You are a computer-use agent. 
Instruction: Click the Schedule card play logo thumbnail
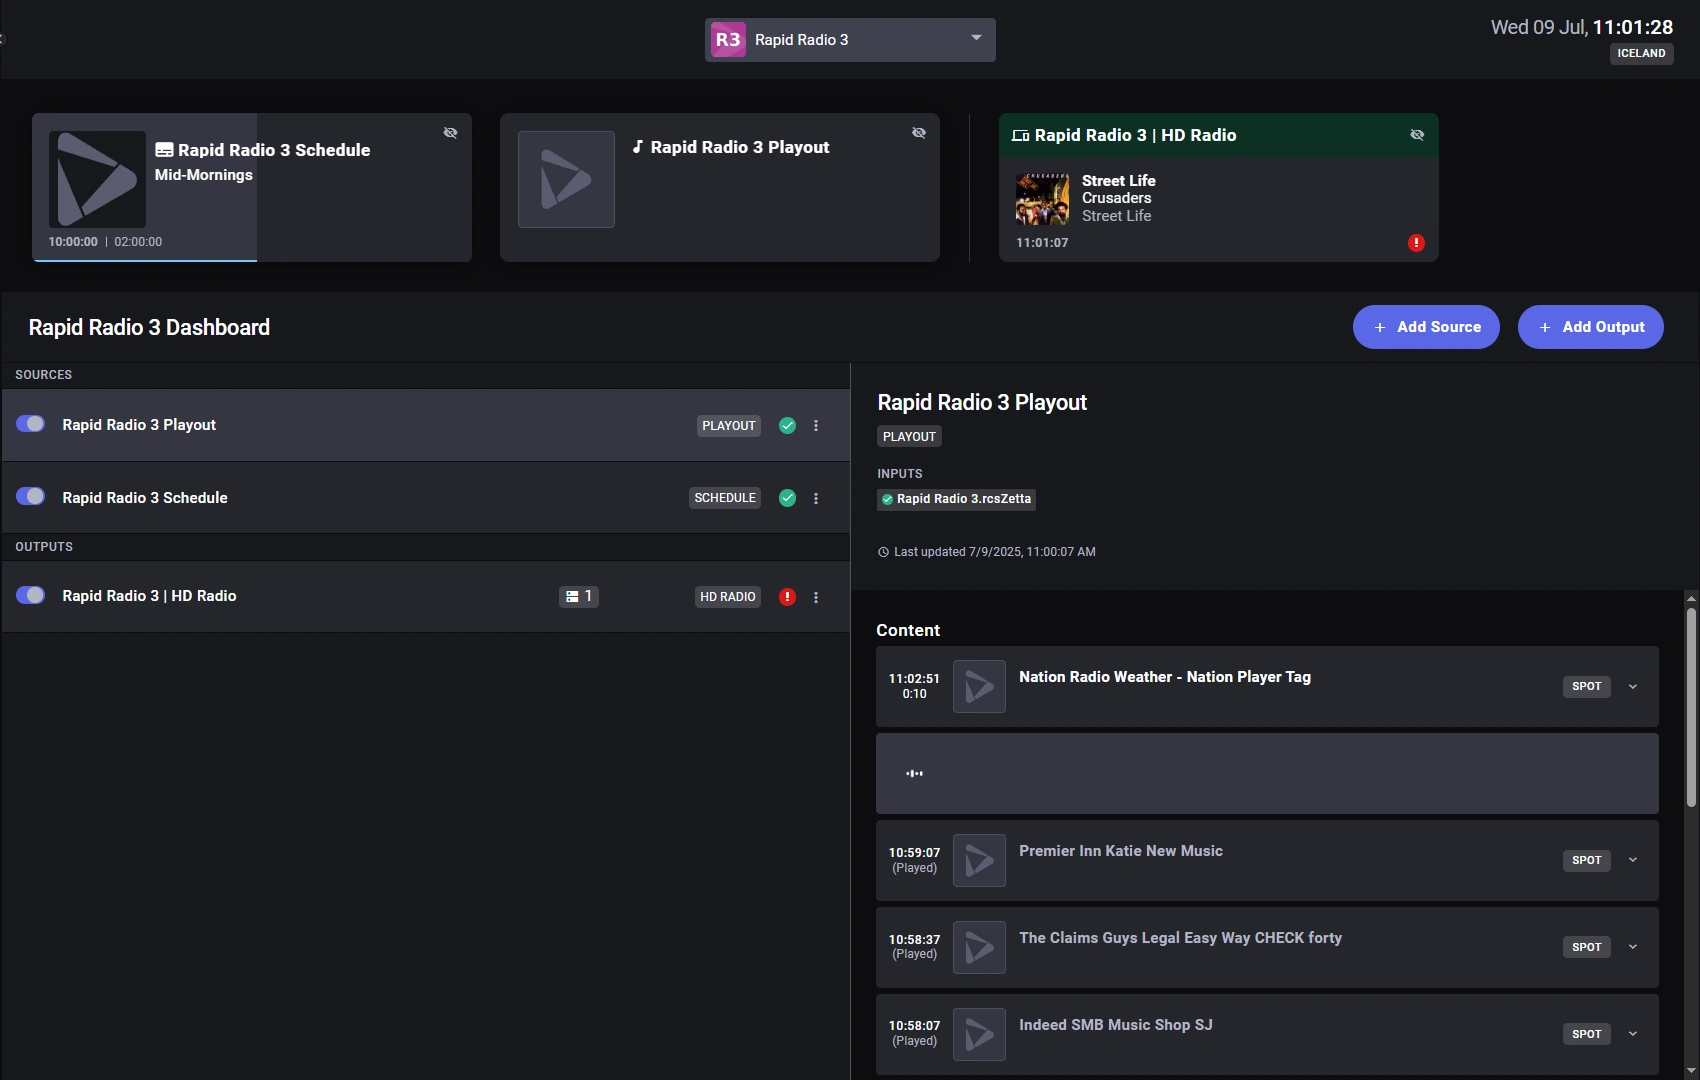tap(97, 179)
